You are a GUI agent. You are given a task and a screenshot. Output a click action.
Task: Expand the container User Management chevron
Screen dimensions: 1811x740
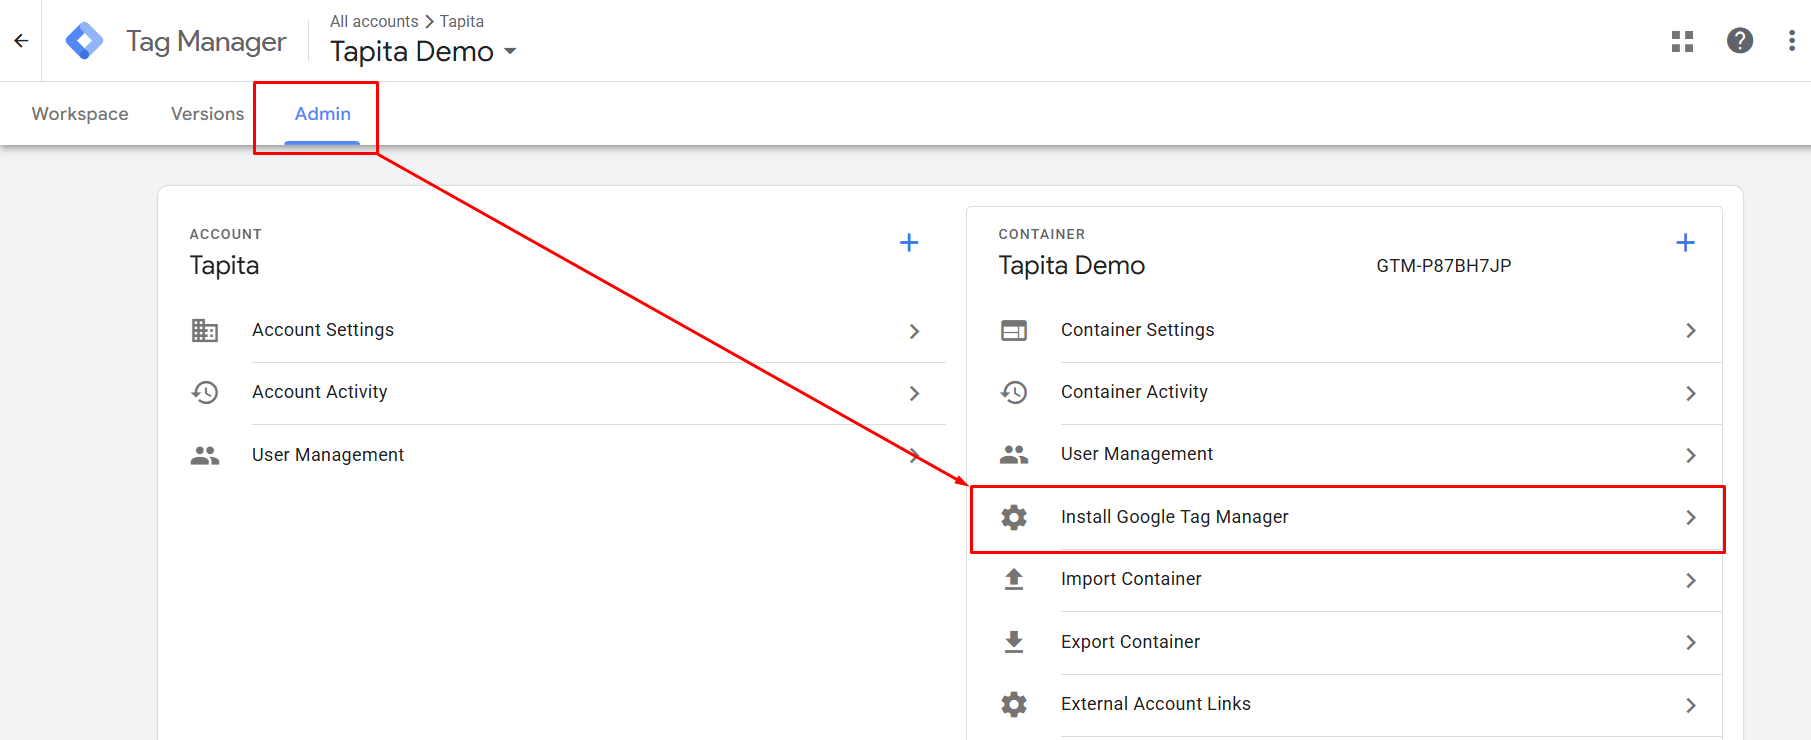1691,455
